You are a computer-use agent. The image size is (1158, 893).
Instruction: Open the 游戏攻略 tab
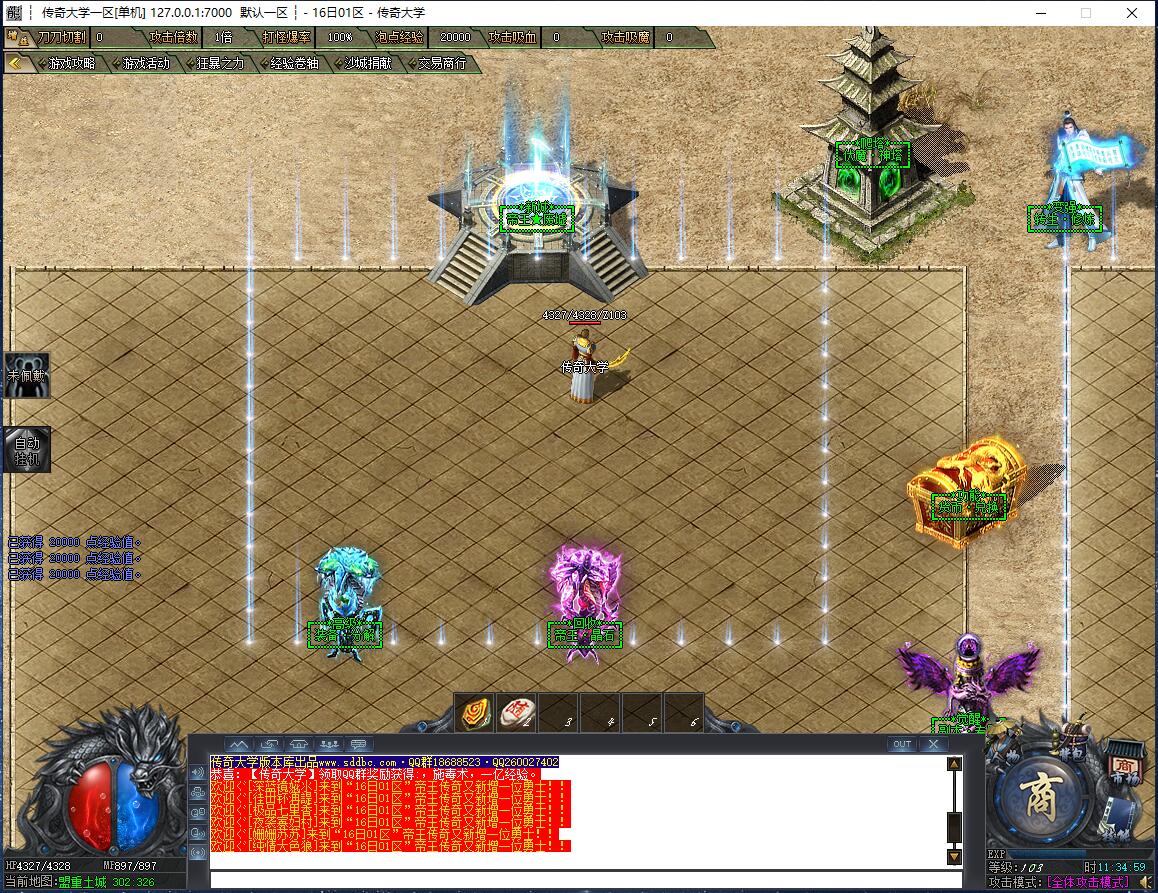pos(72,64)
